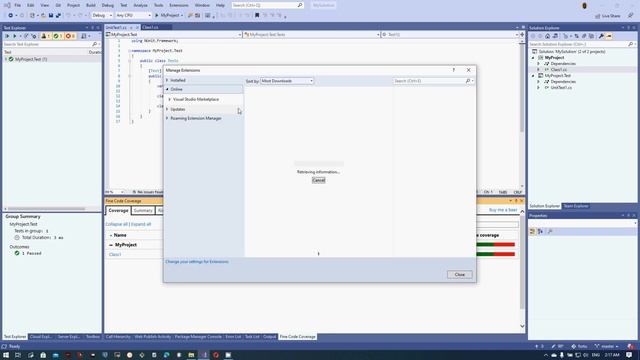Click Show All Files icon in Solution Explorer
Screen dimensions: 640x360
point(591,36)
